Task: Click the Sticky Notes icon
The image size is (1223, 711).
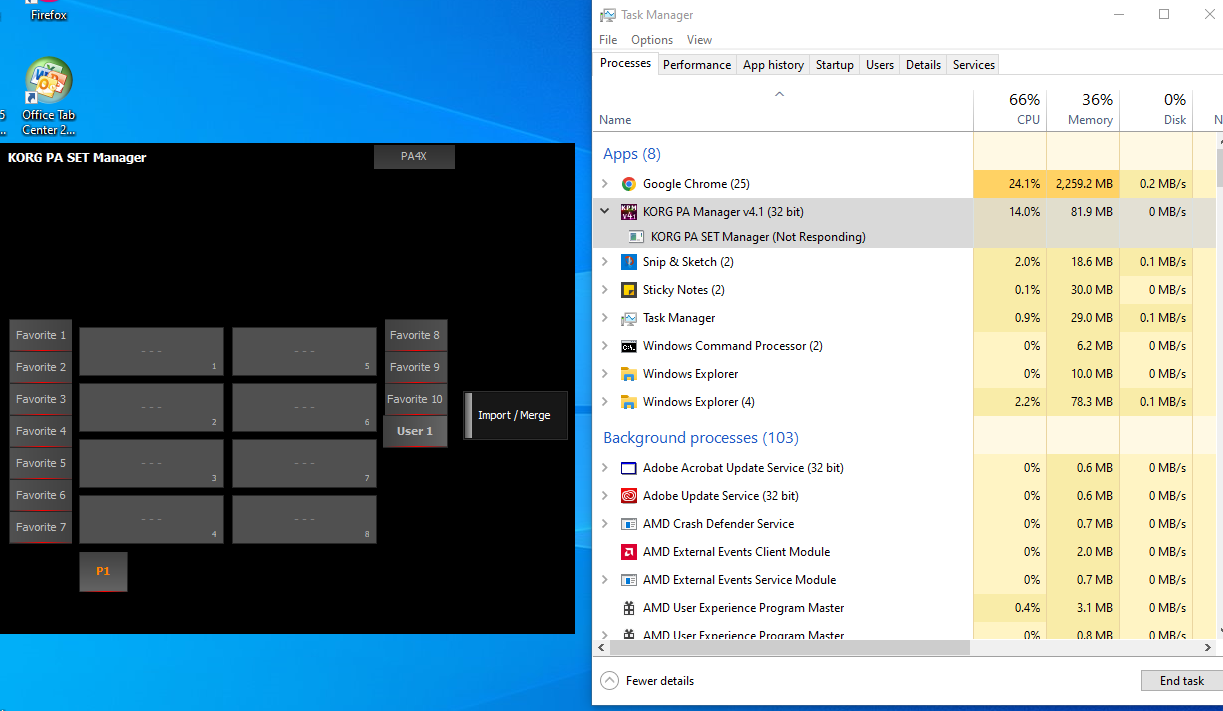Action: (x=629, y=290)
